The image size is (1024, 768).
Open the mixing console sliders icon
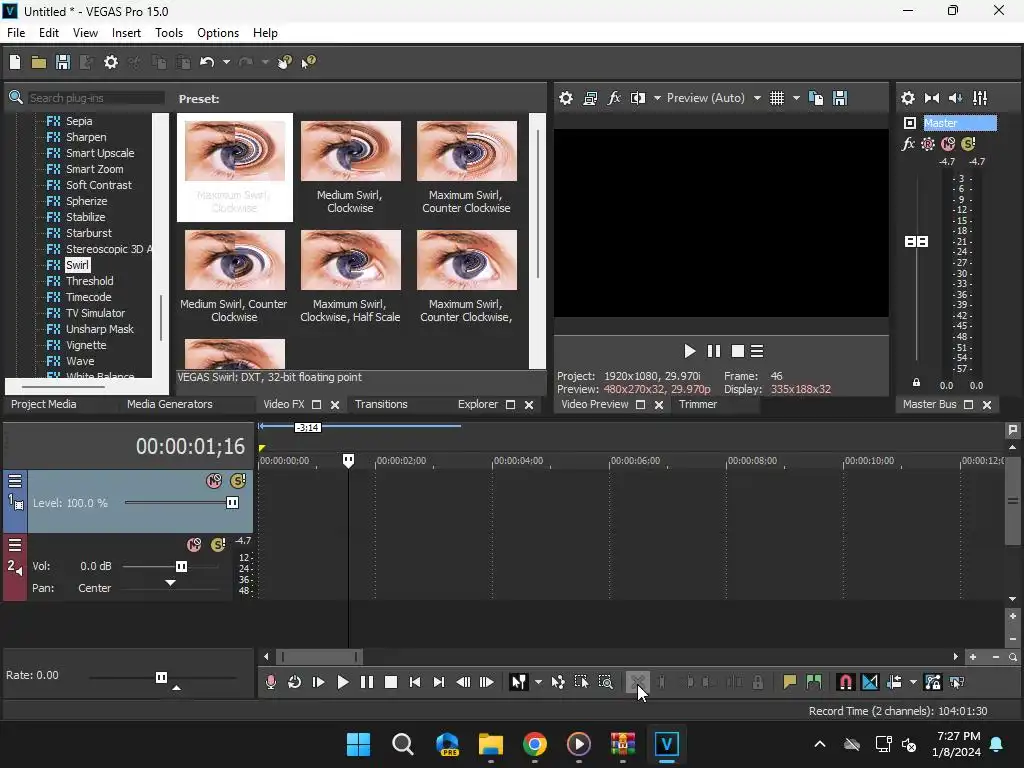[x=980, y=98]
